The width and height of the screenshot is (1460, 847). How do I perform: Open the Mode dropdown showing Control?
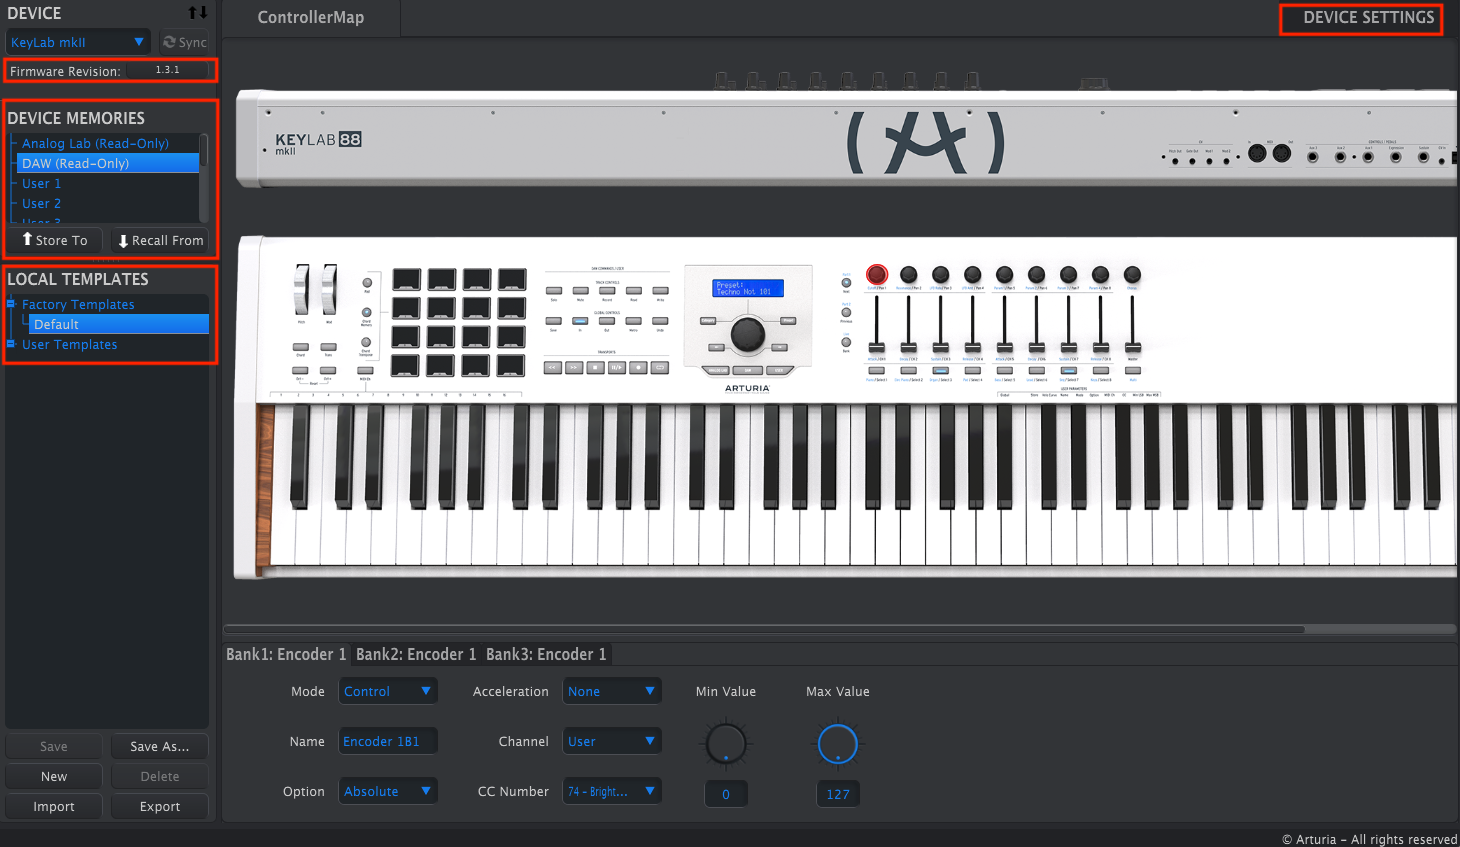[x=388, y=690]
